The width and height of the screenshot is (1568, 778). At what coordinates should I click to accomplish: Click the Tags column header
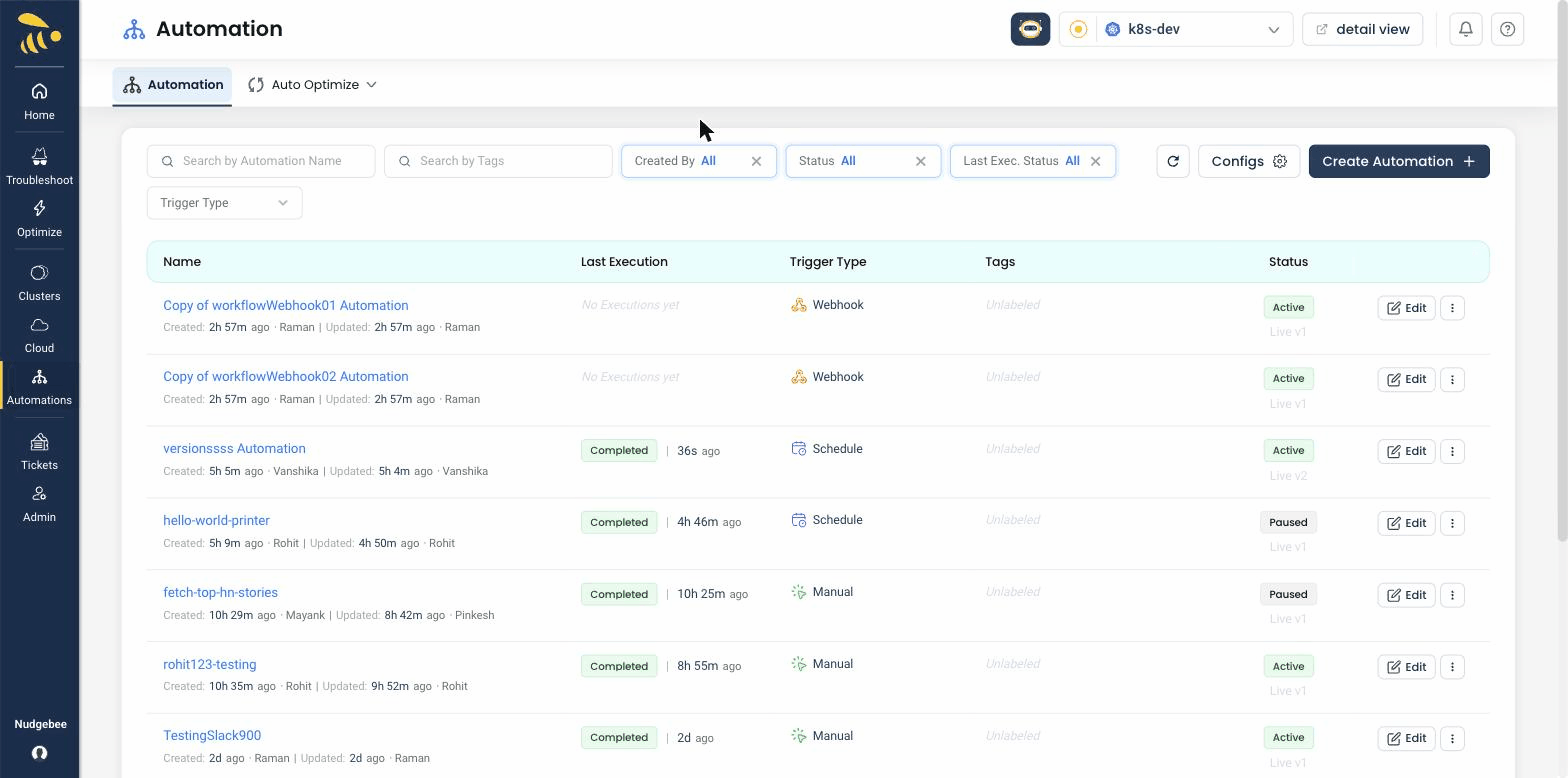coord(1000,262)
